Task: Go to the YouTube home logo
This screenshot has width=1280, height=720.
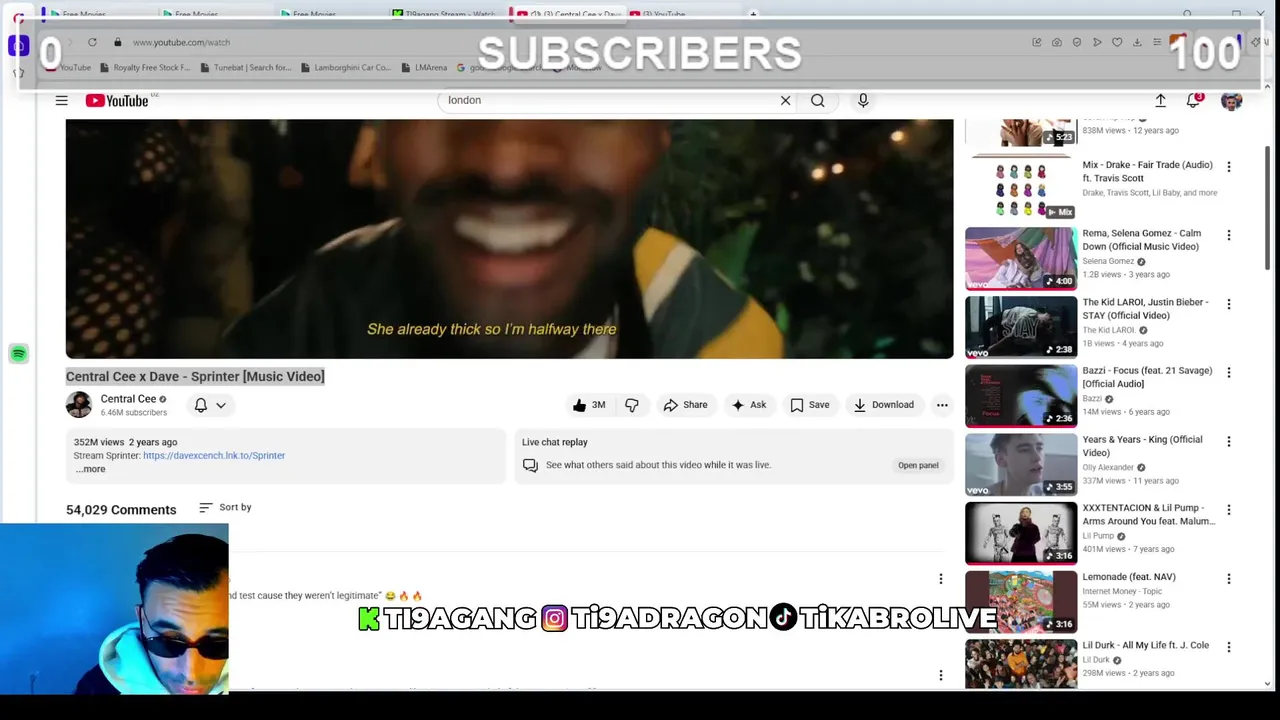Action: pyautogui.click(x=117, y=100)
